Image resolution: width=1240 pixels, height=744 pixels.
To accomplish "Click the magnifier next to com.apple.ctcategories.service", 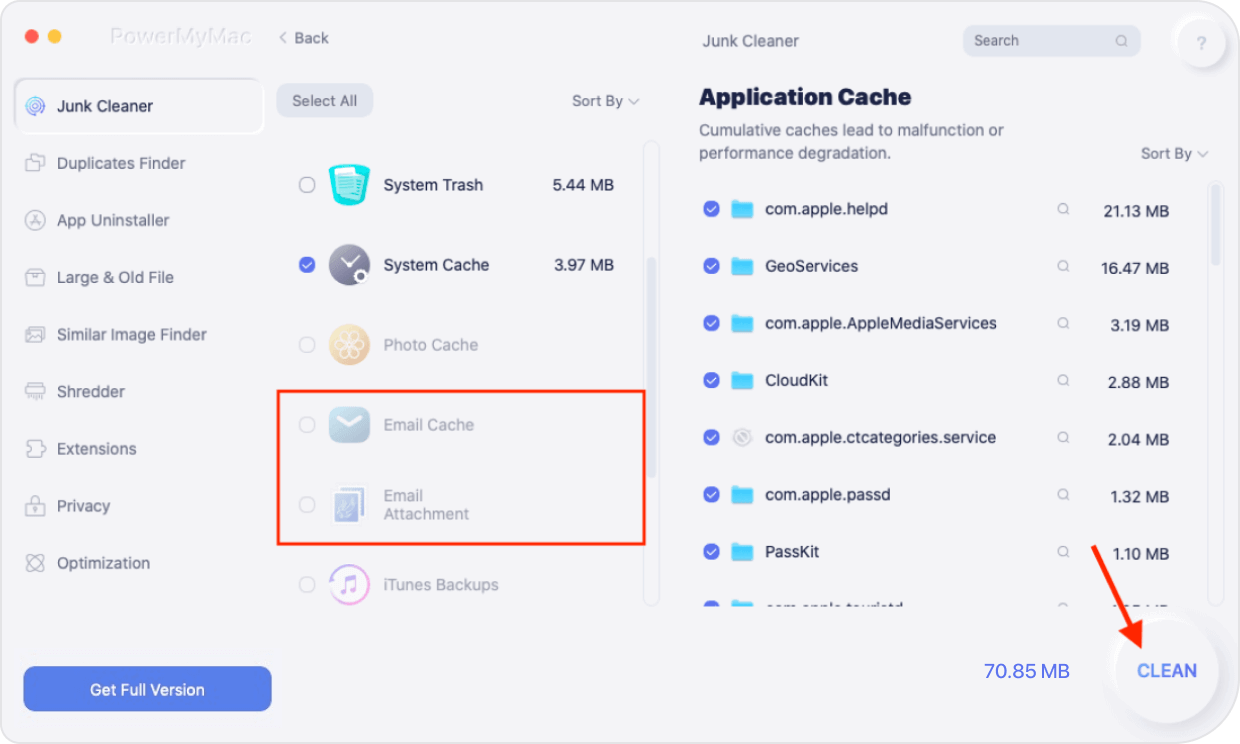I will click(1064, 438).
